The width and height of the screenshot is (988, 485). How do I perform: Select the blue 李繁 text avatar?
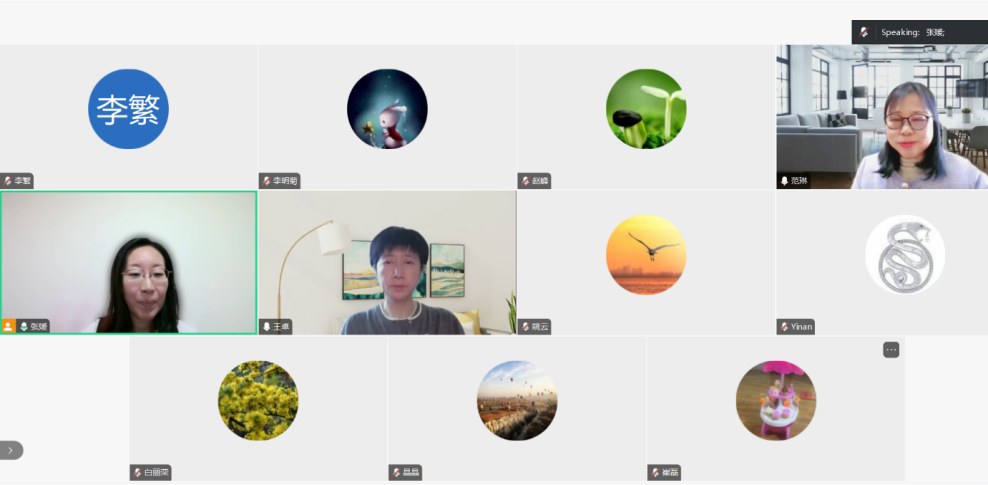coord(129,109)
